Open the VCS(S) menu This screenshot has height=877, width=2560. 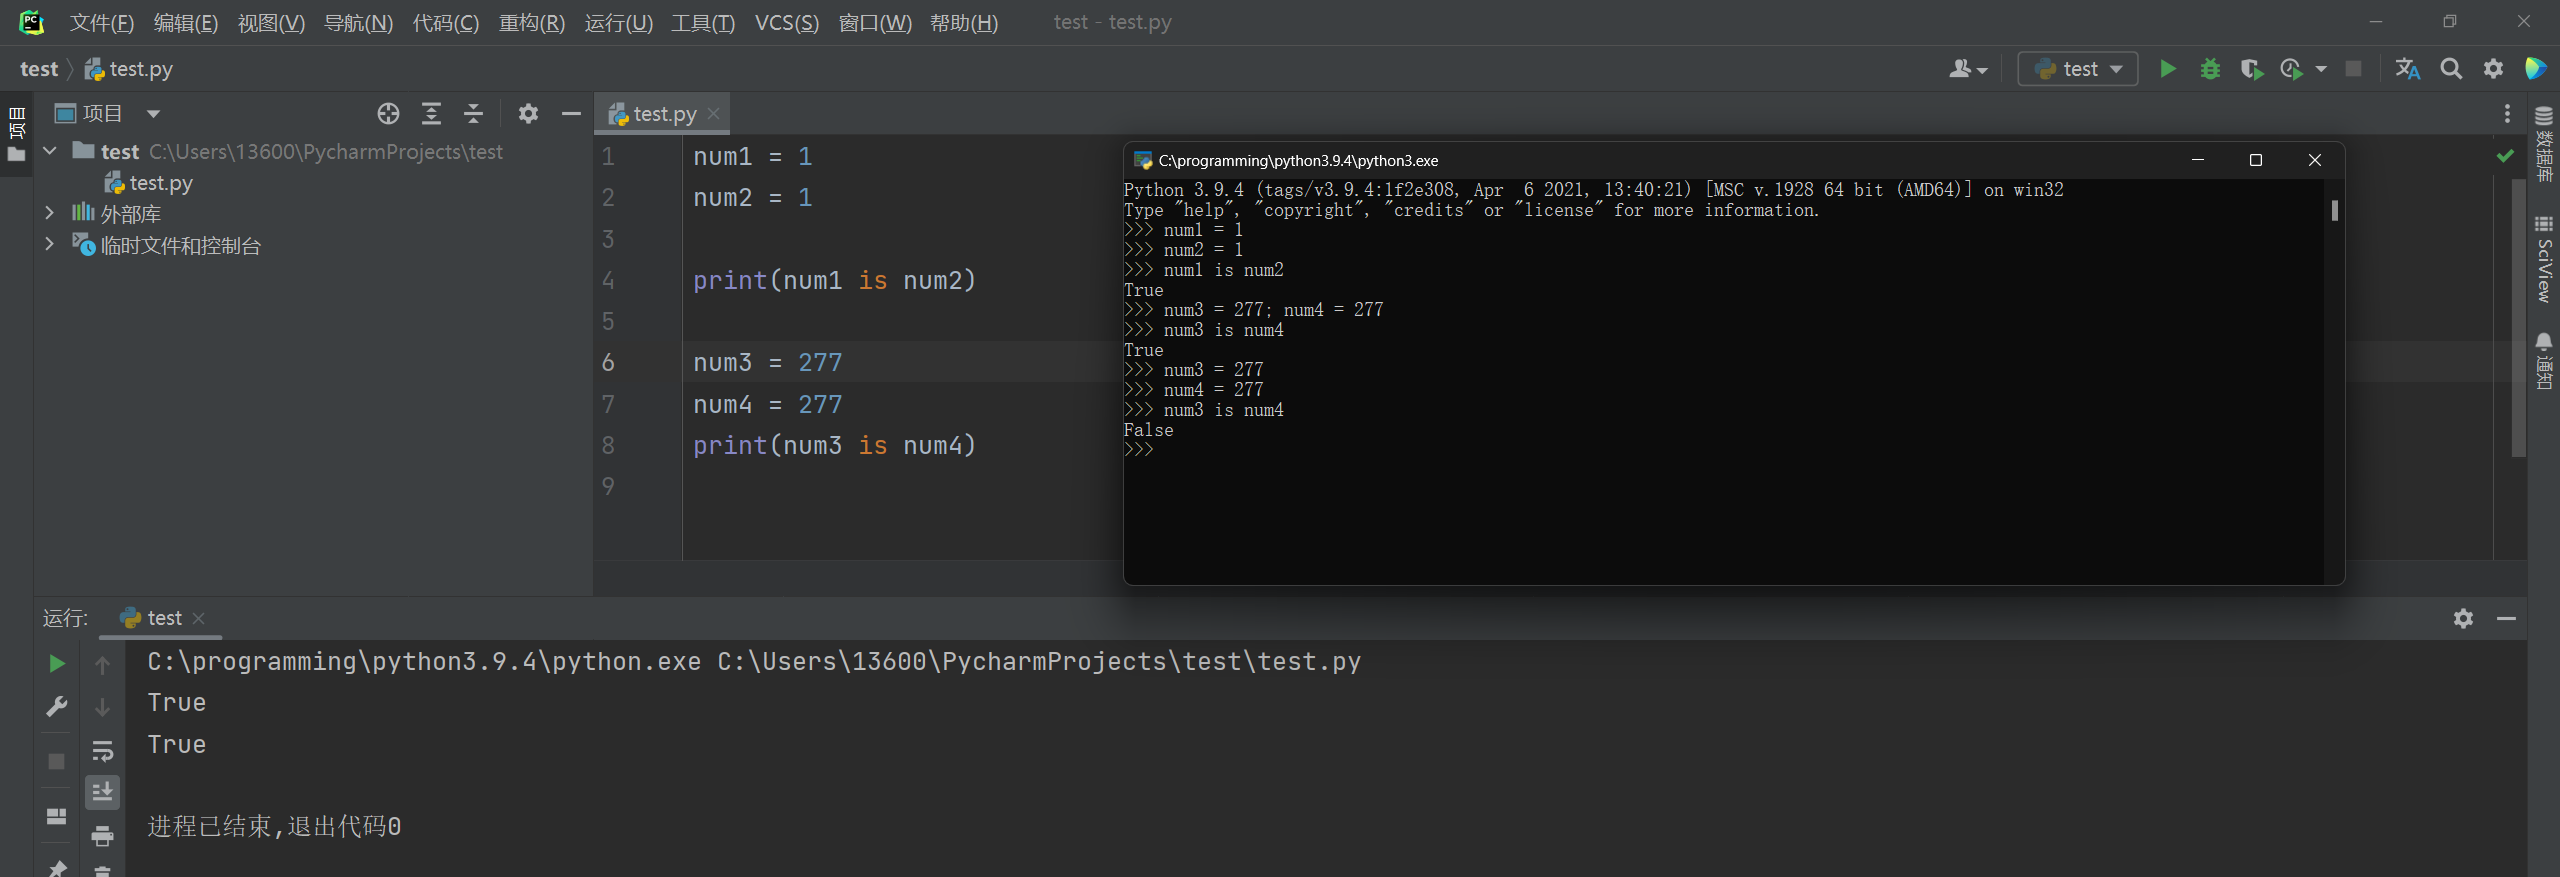point(787,22)
